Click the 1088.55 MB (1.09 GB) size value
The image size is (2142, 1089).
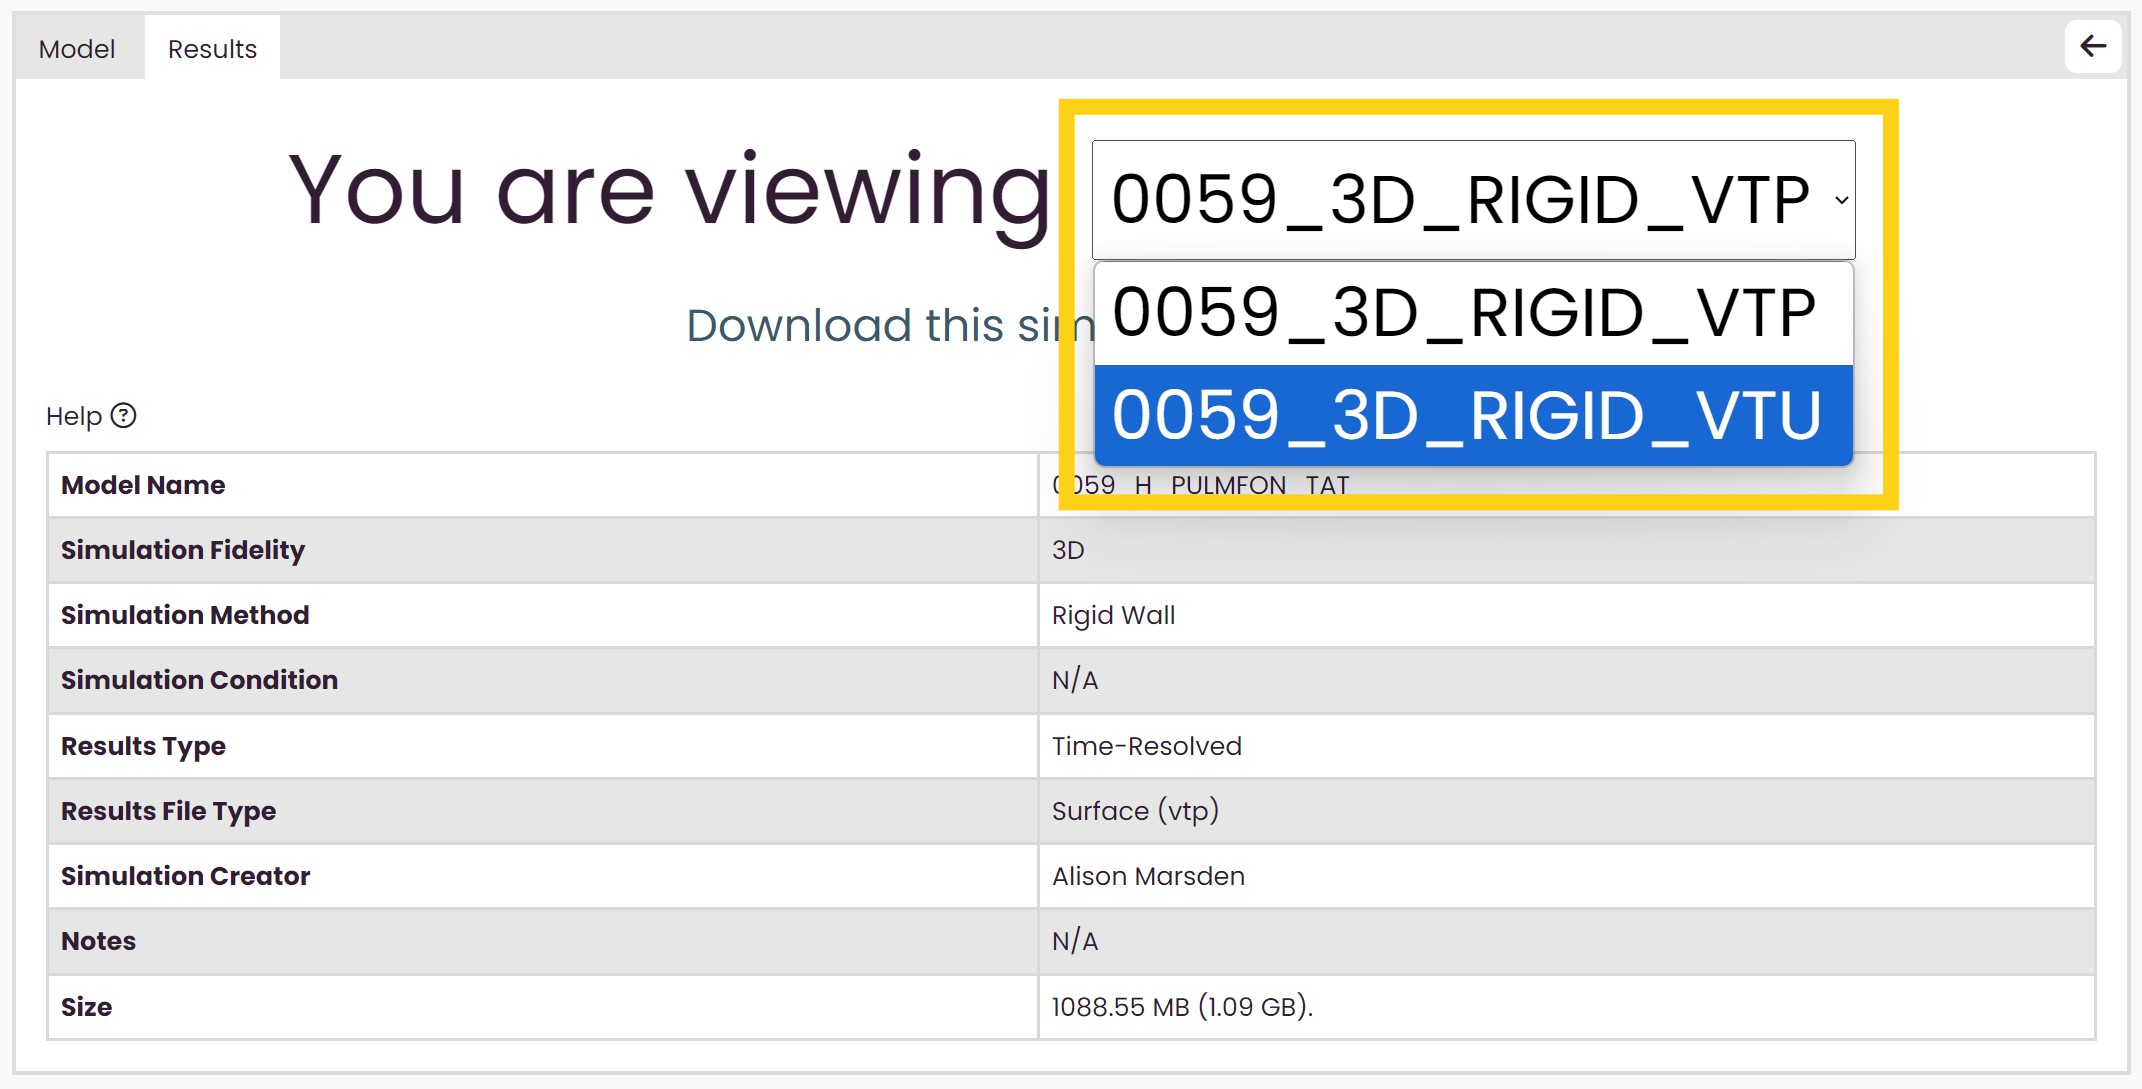pyautogui.click(x=1182, y=1007)
